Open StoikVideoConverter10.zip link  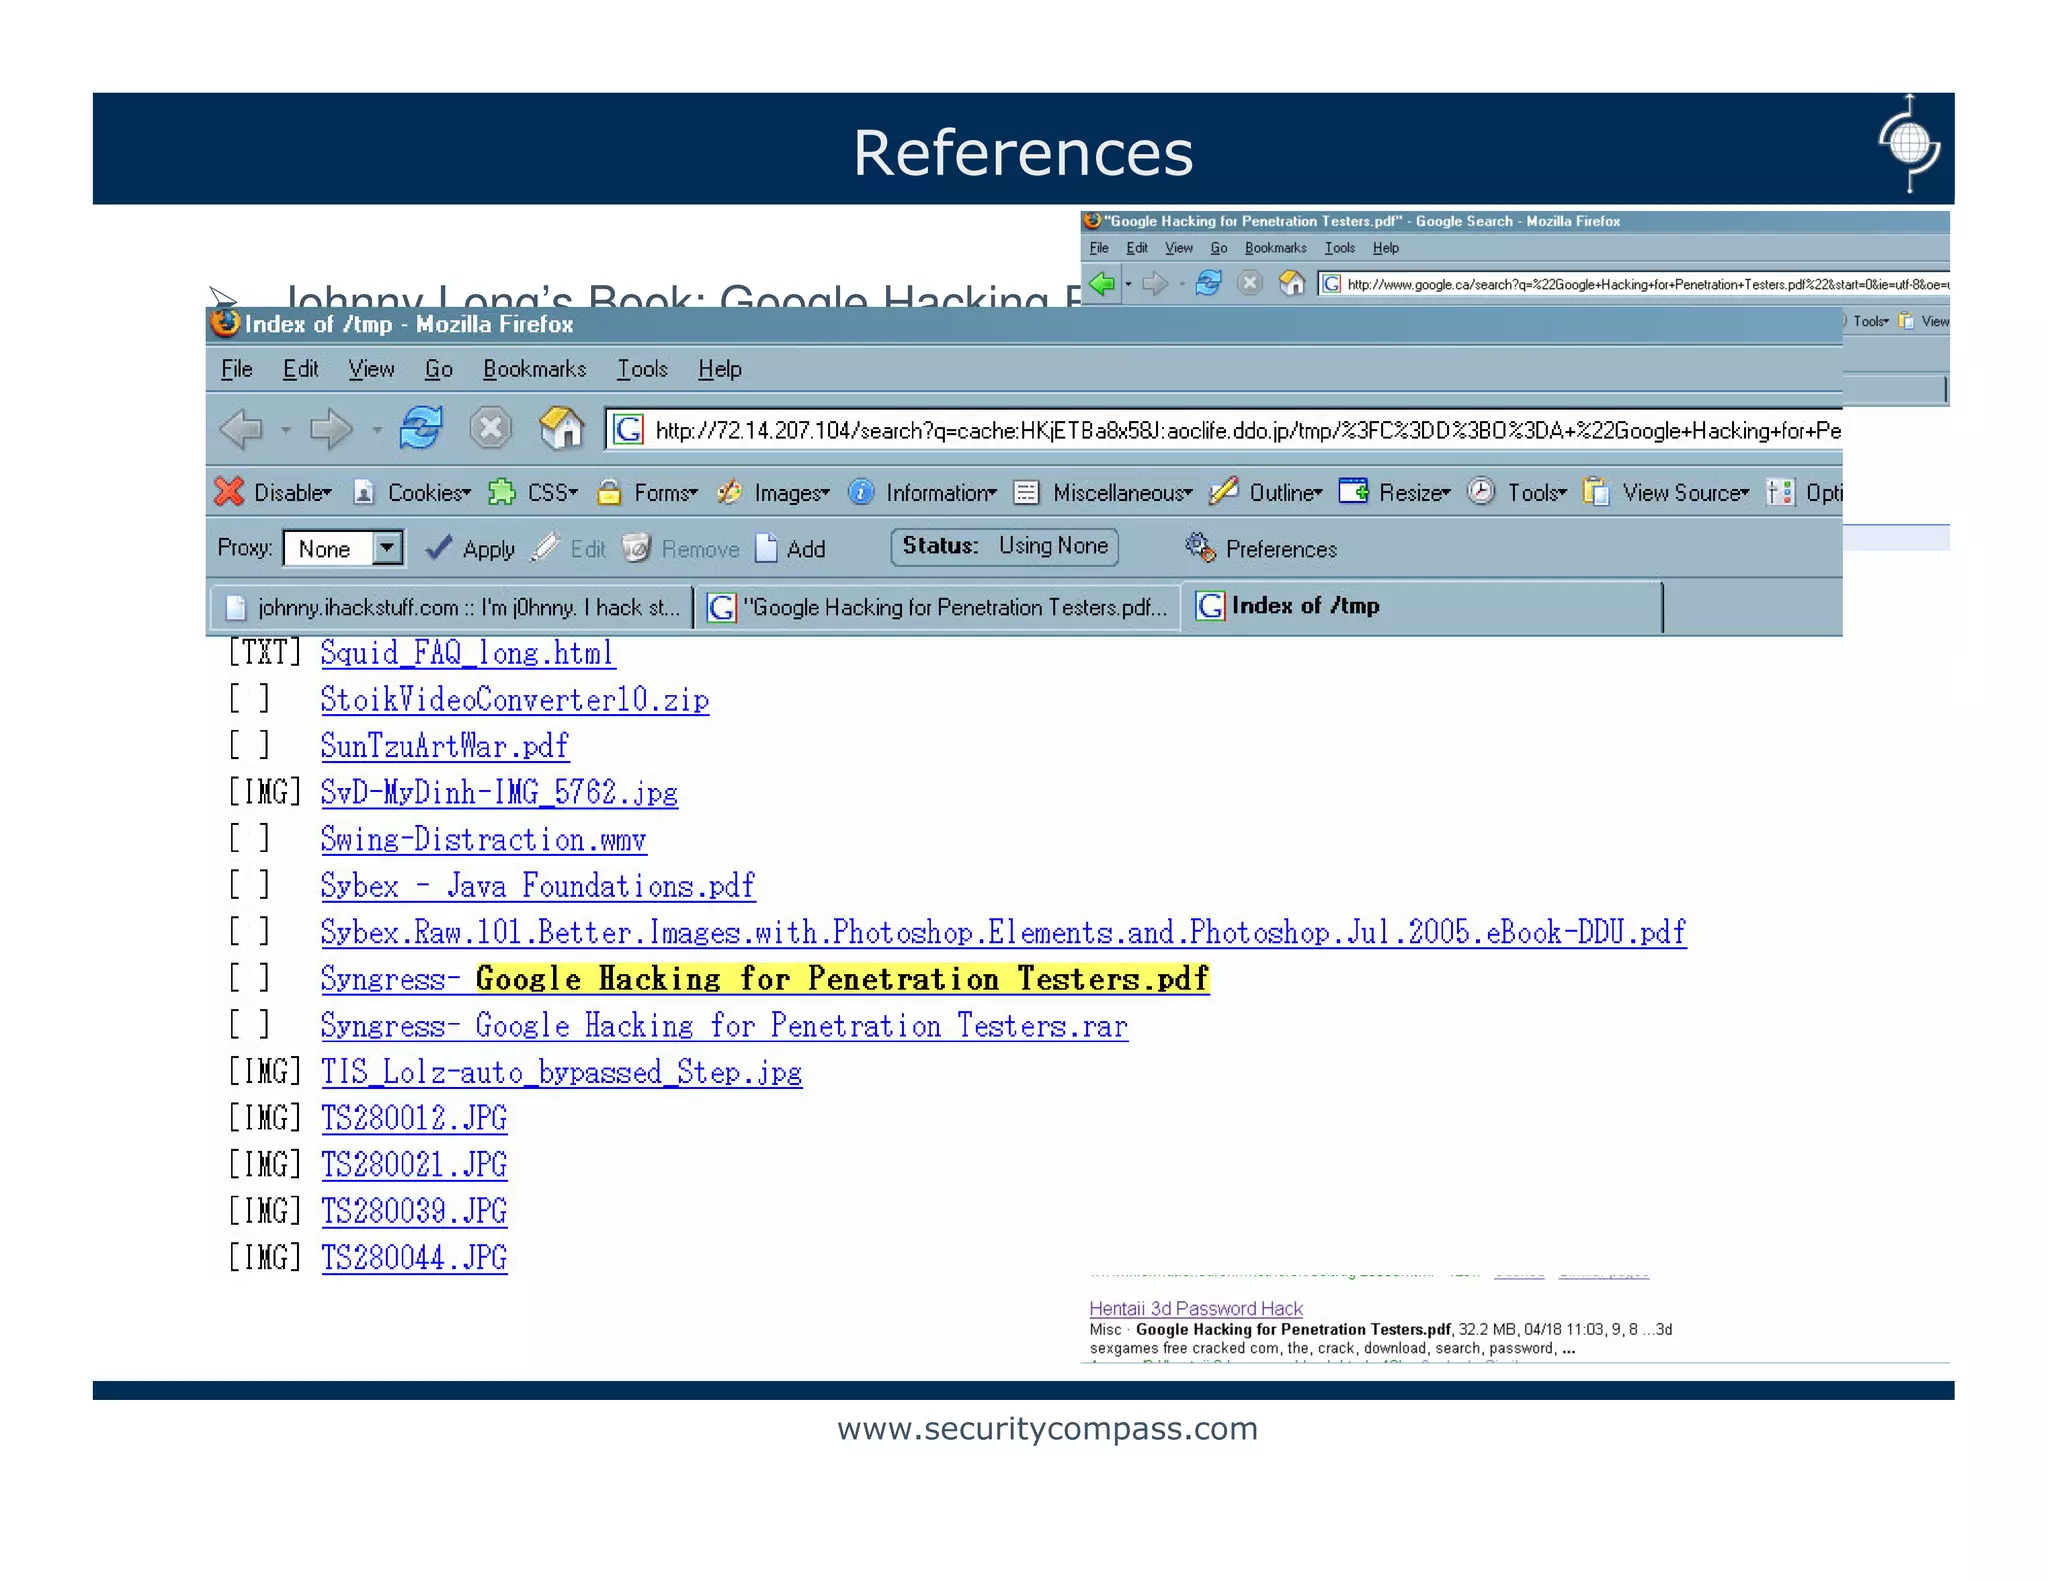coord(515,699)
